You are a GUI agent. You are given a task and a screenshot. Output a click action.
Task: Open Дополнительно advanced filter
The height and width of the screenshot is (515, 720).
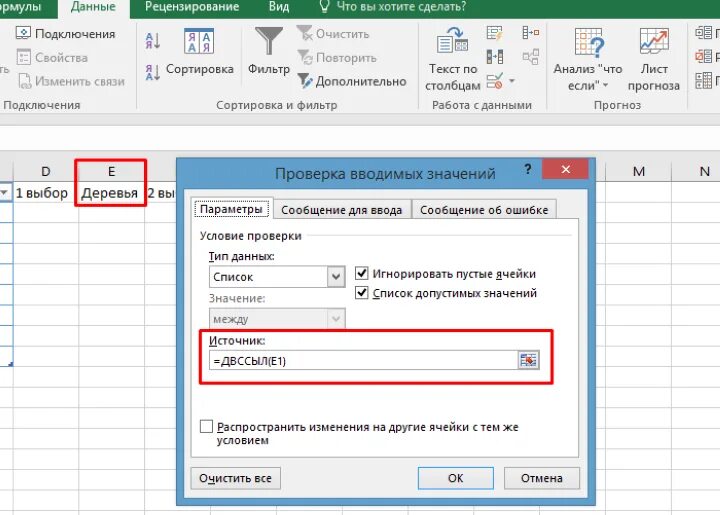click(x=352, y=81)
